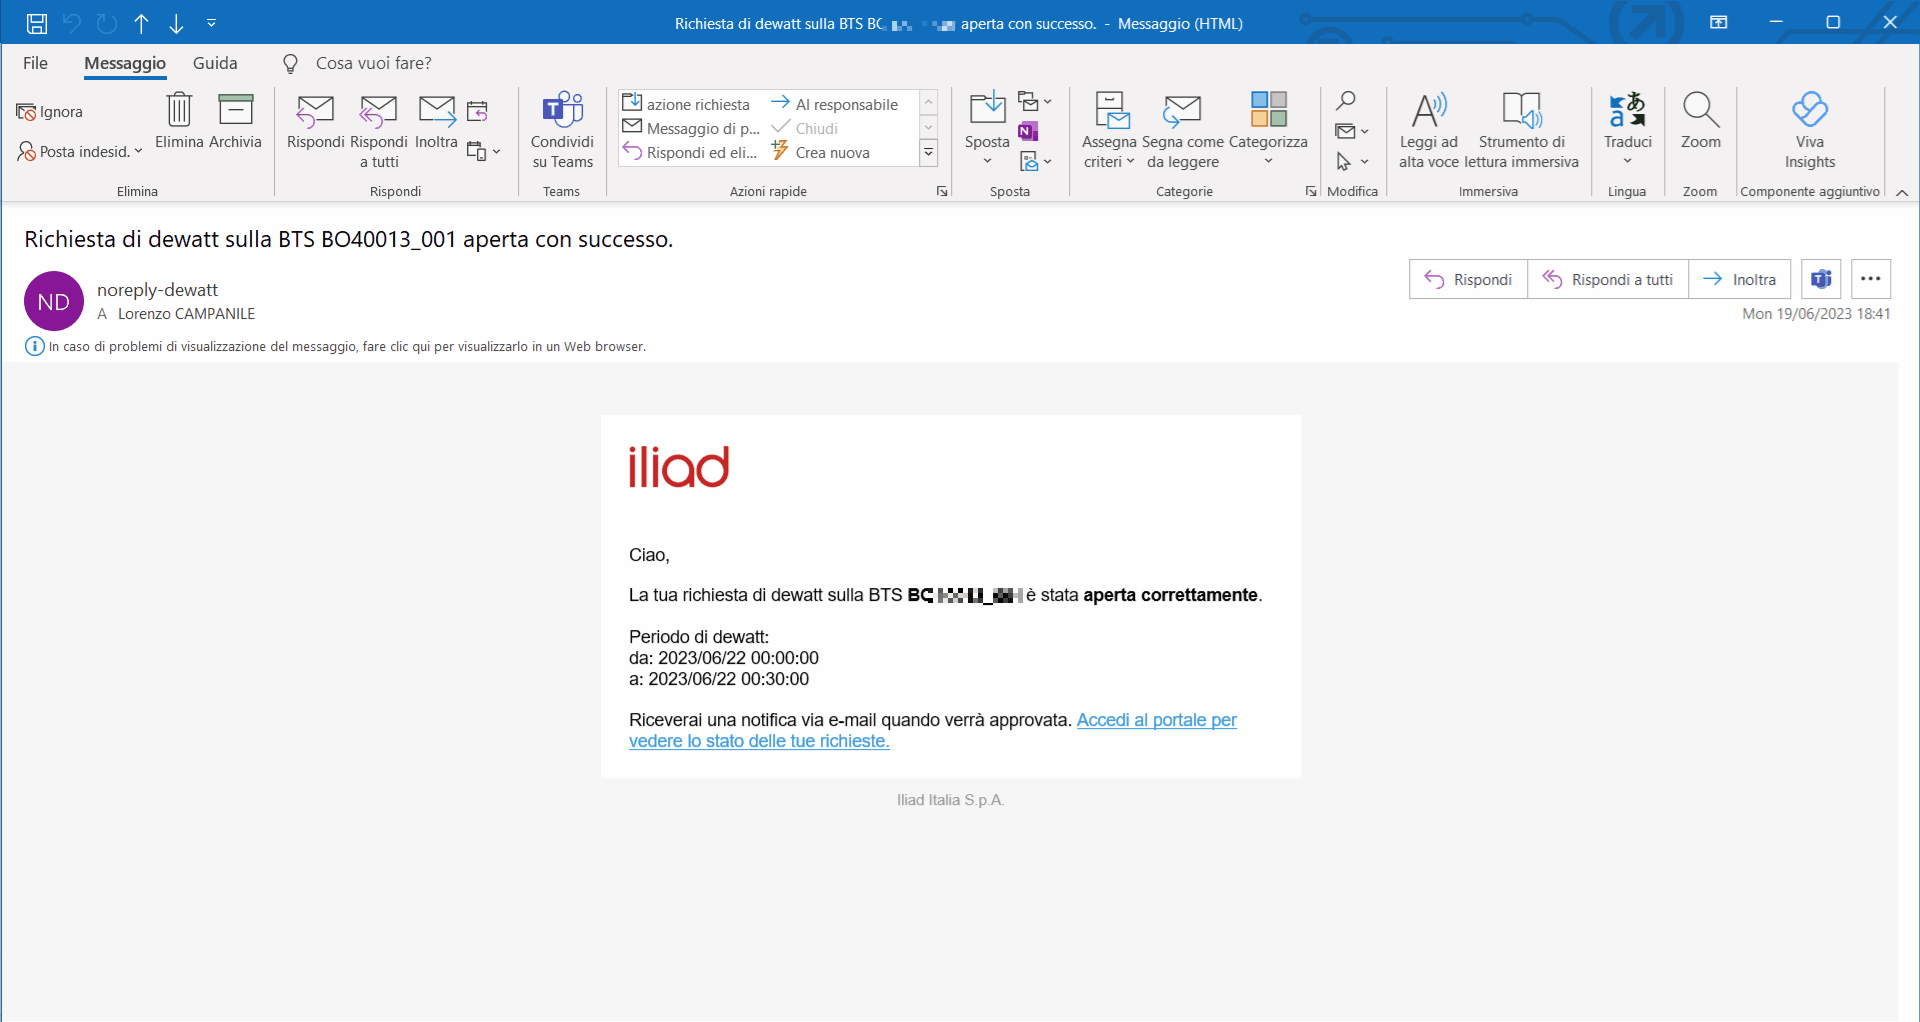Reply with meeting icon in Rispondi group
Screen dimensions: 1920x1022
477,111
